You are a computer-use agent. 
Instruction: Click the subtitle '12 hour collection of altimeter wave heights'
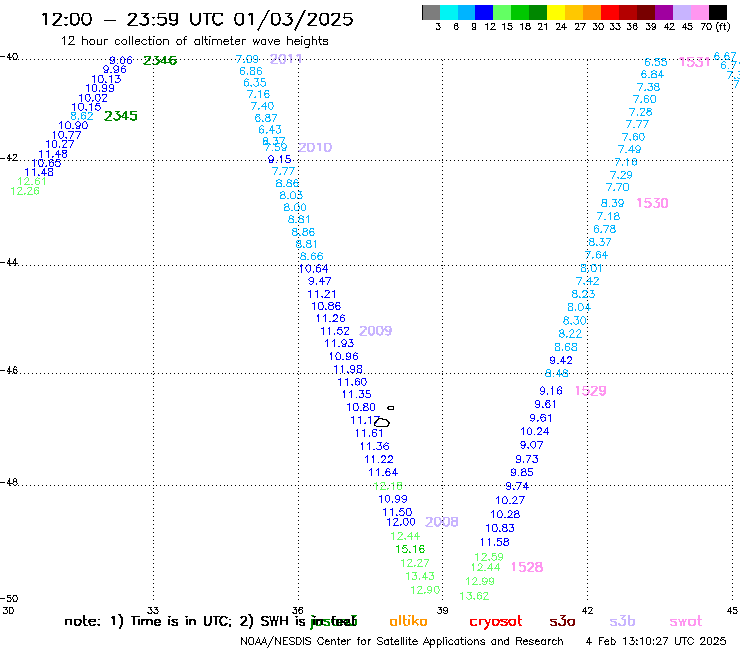194,41
